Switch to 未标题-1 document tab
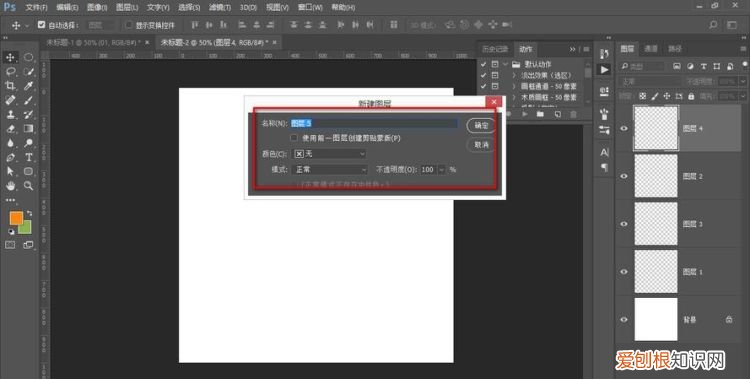 tap(93, 43)
